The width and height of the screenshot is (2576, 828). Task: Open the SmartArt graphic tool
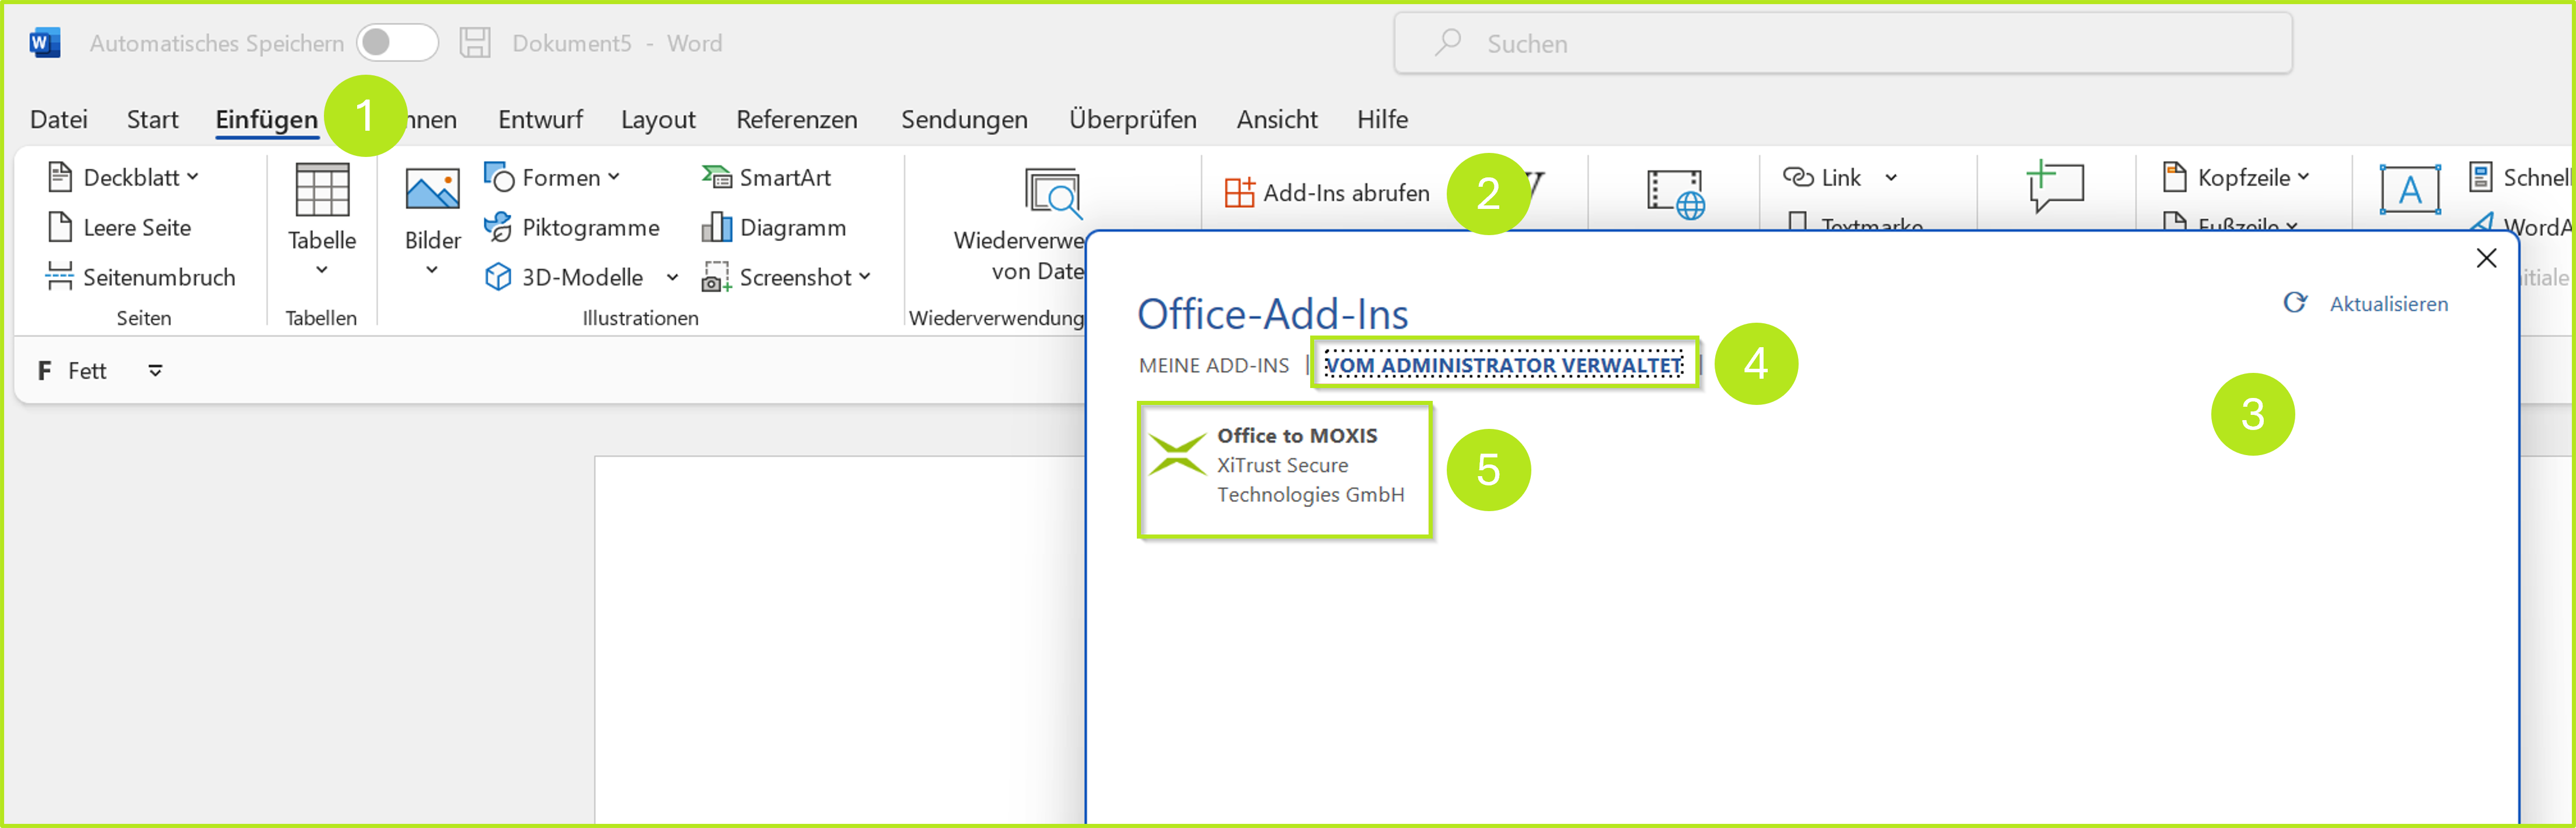click(767, 177)
